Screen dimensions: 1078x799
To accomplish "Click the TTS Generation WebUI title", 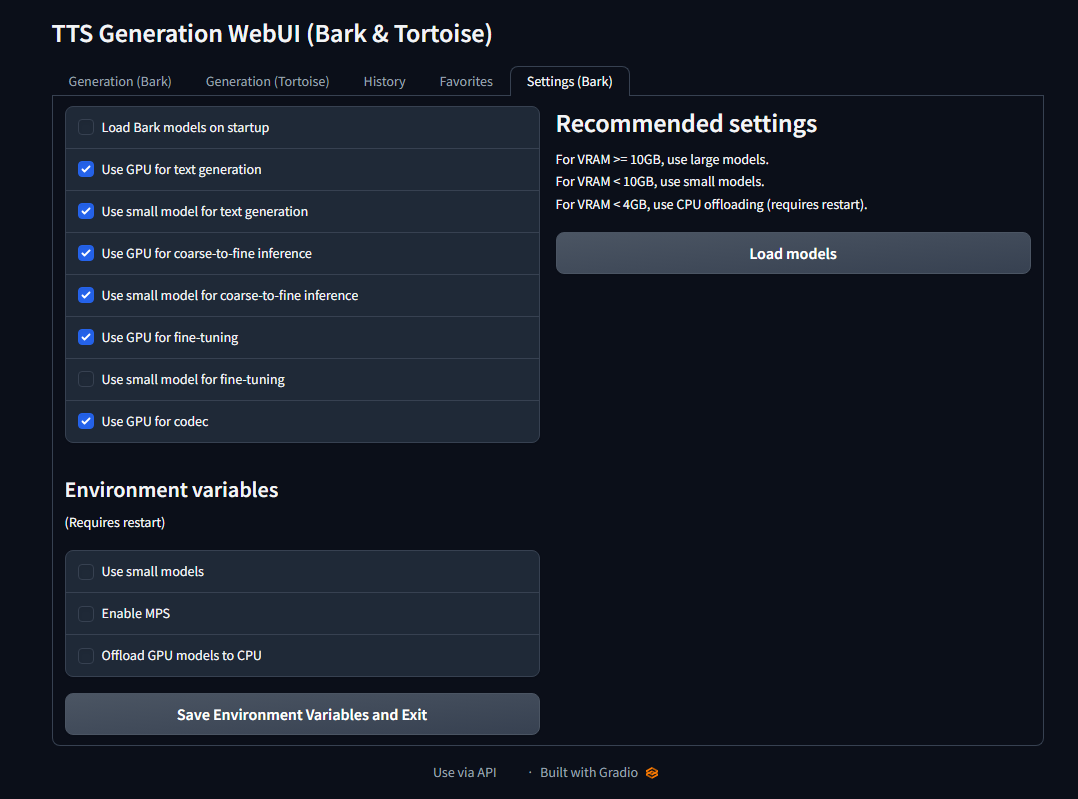I will pos(272,34).
